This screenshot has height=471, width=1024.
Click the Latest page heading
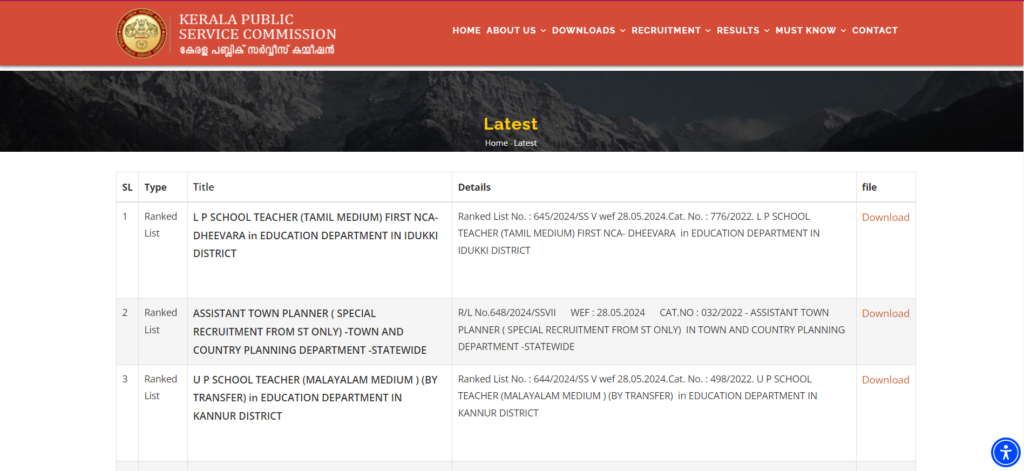511,124
